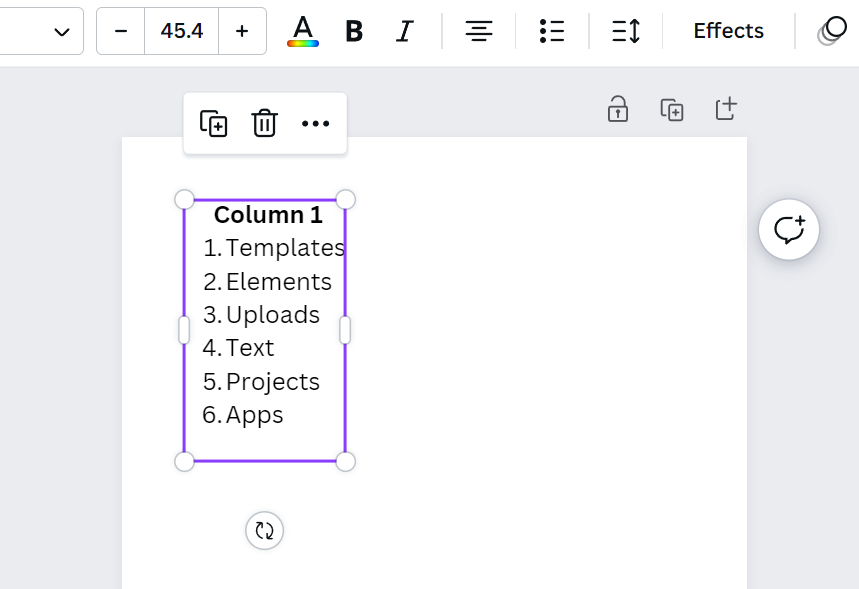Open line spacing options
This screenshot has height=589, width=859.
tap(626, 31)
